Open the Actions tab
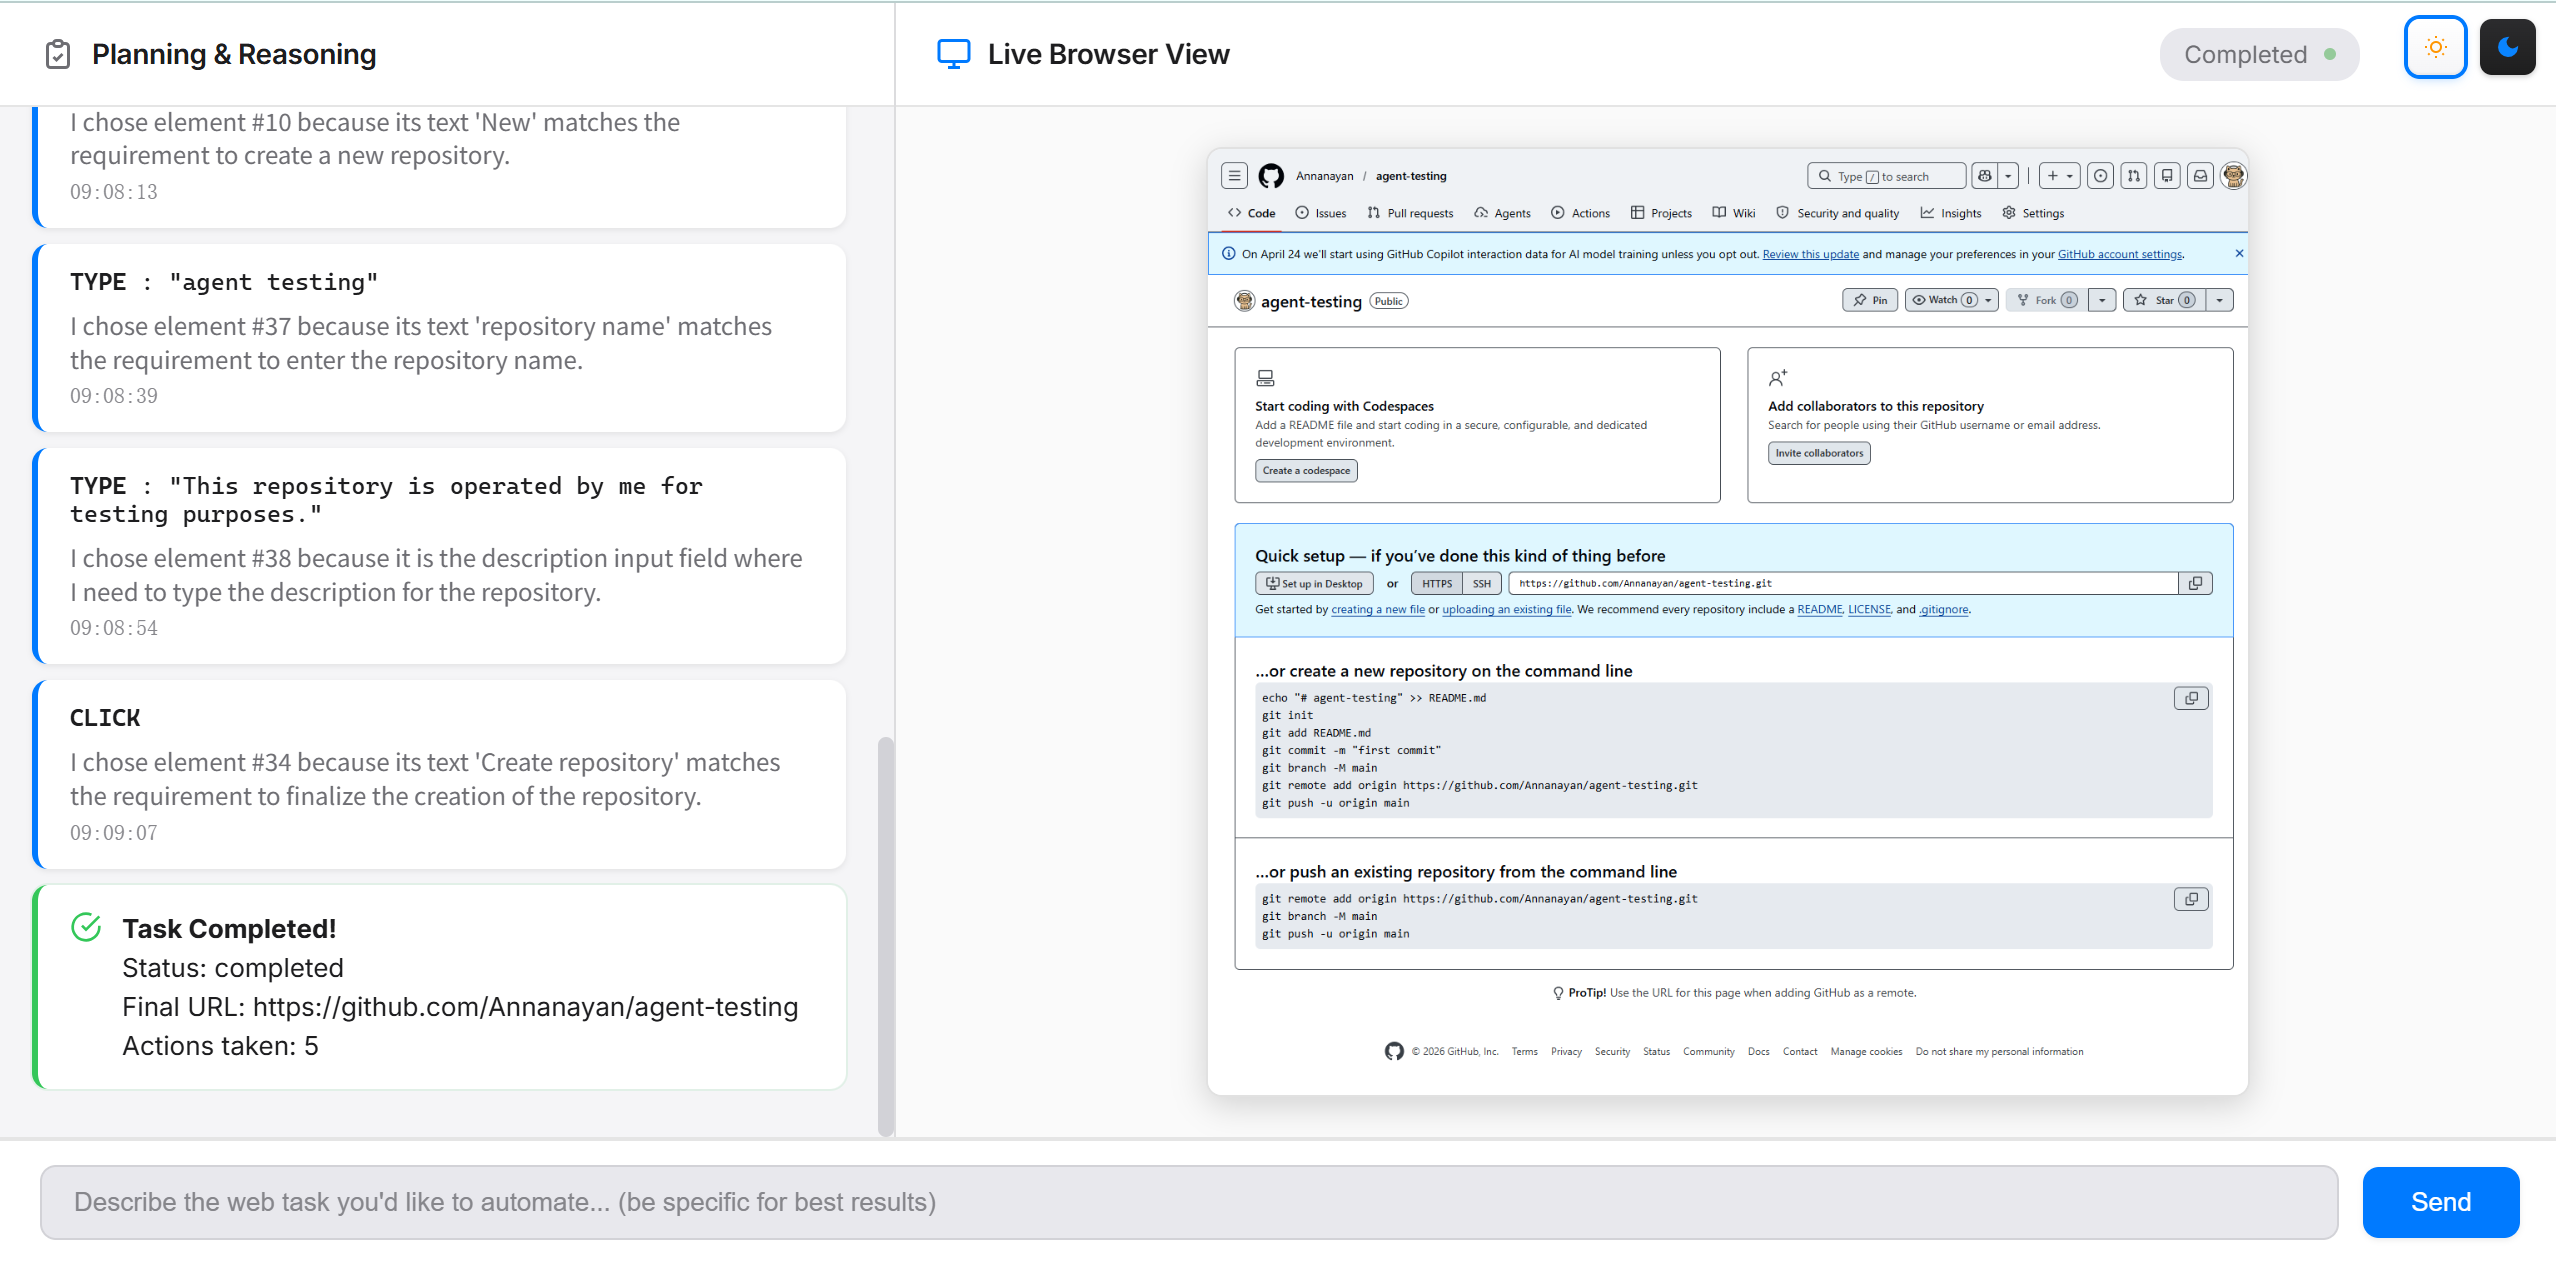The height and width of the screenshot is (1262, 2556). click(1580, 213)
